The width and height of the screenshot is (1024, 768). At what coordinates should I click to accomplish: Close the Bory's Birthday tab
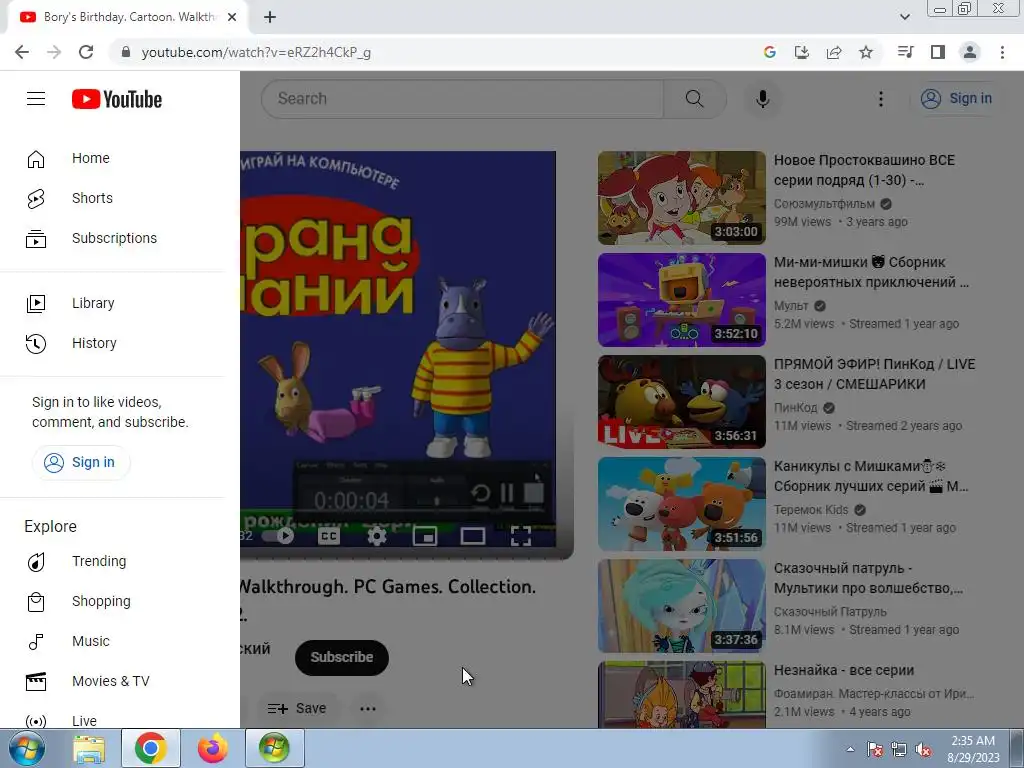[x=232, y=17]
